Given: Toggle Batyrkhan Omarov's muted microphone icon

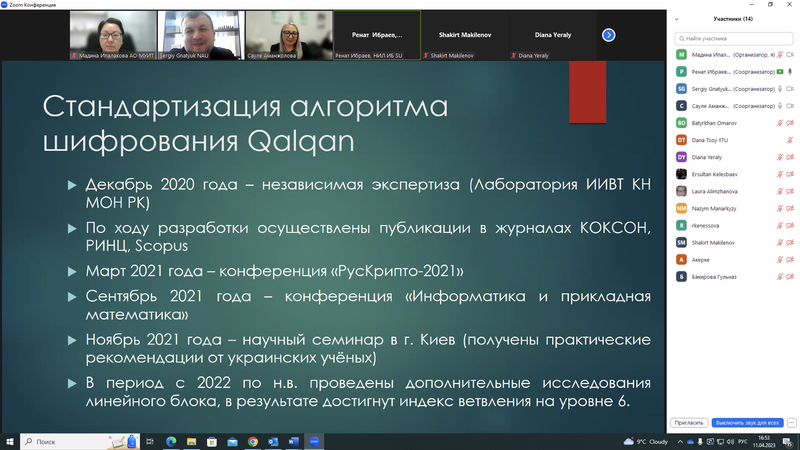Looking at the screenshot, I should (x=780, y=123).
